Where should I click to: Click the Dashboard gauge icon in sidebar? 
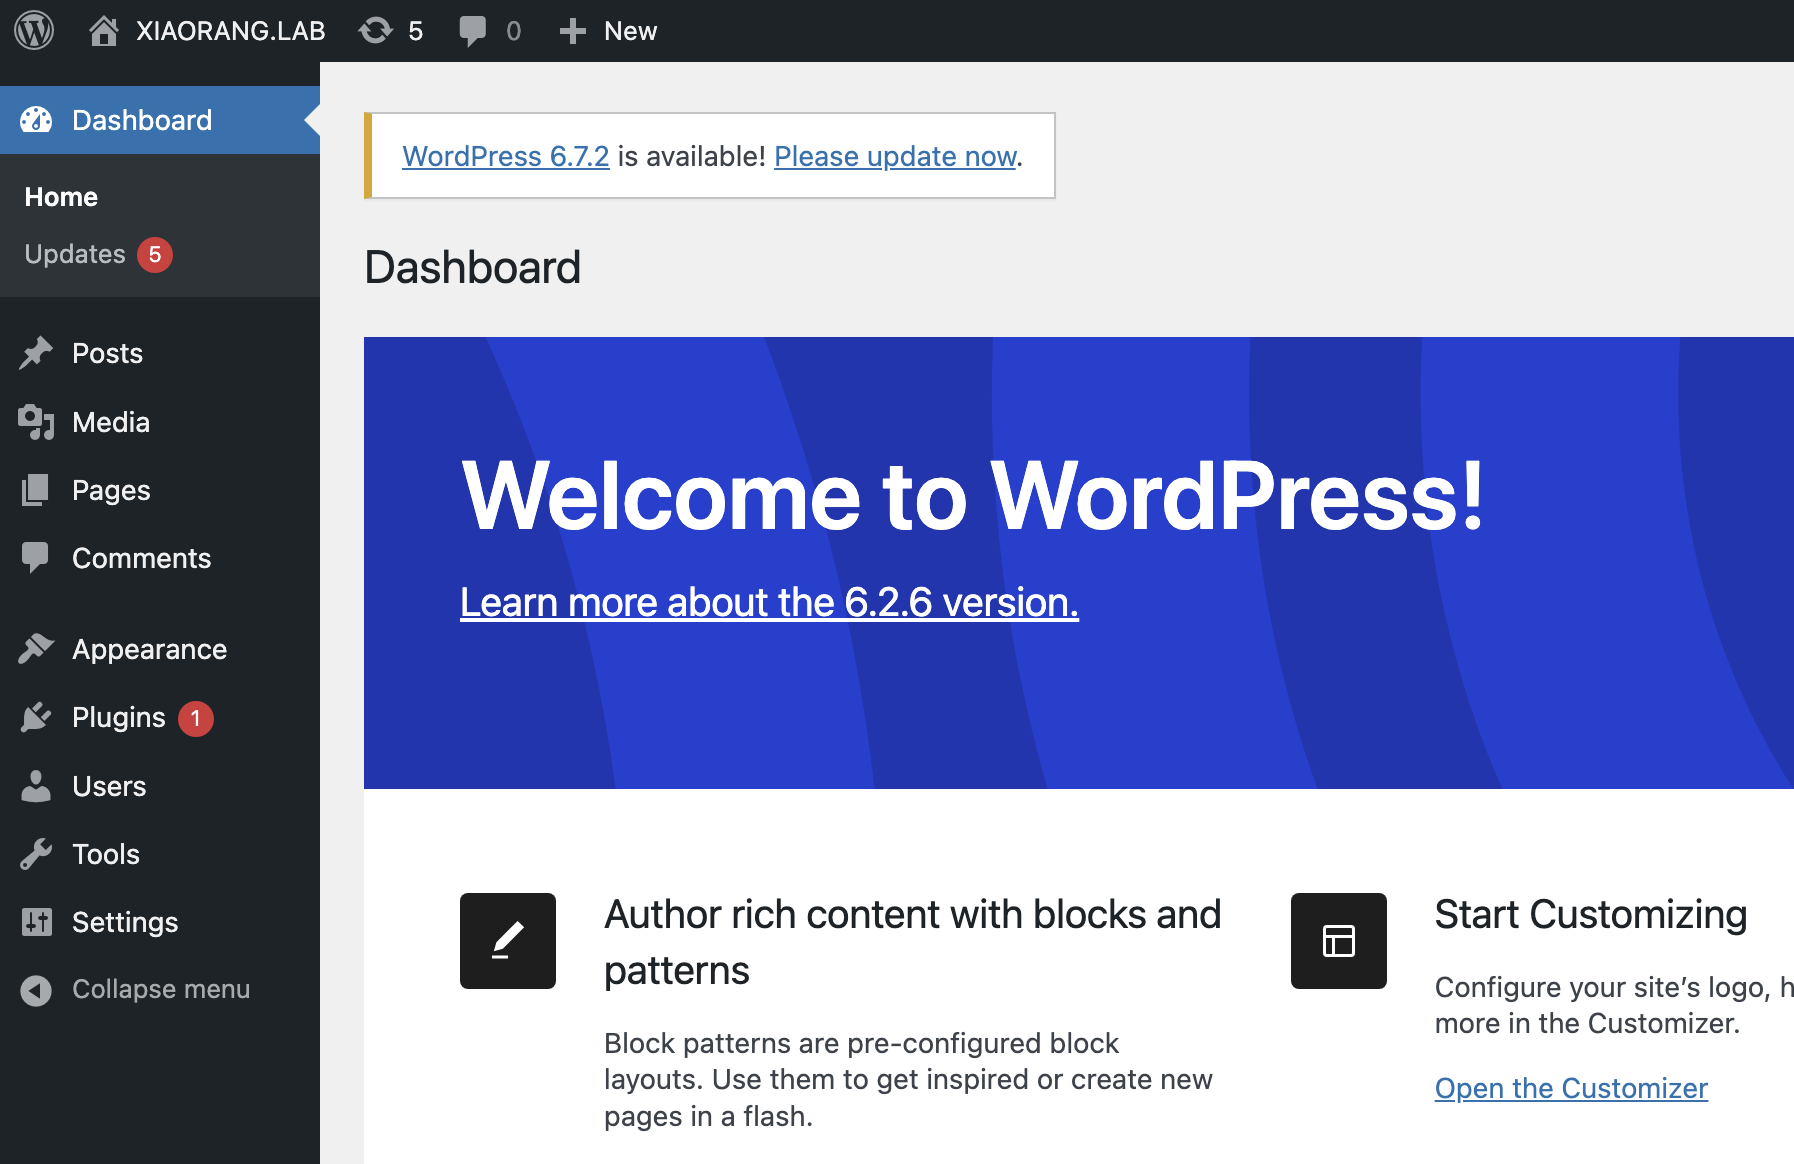pyautogui.click(x=36, y=120)
